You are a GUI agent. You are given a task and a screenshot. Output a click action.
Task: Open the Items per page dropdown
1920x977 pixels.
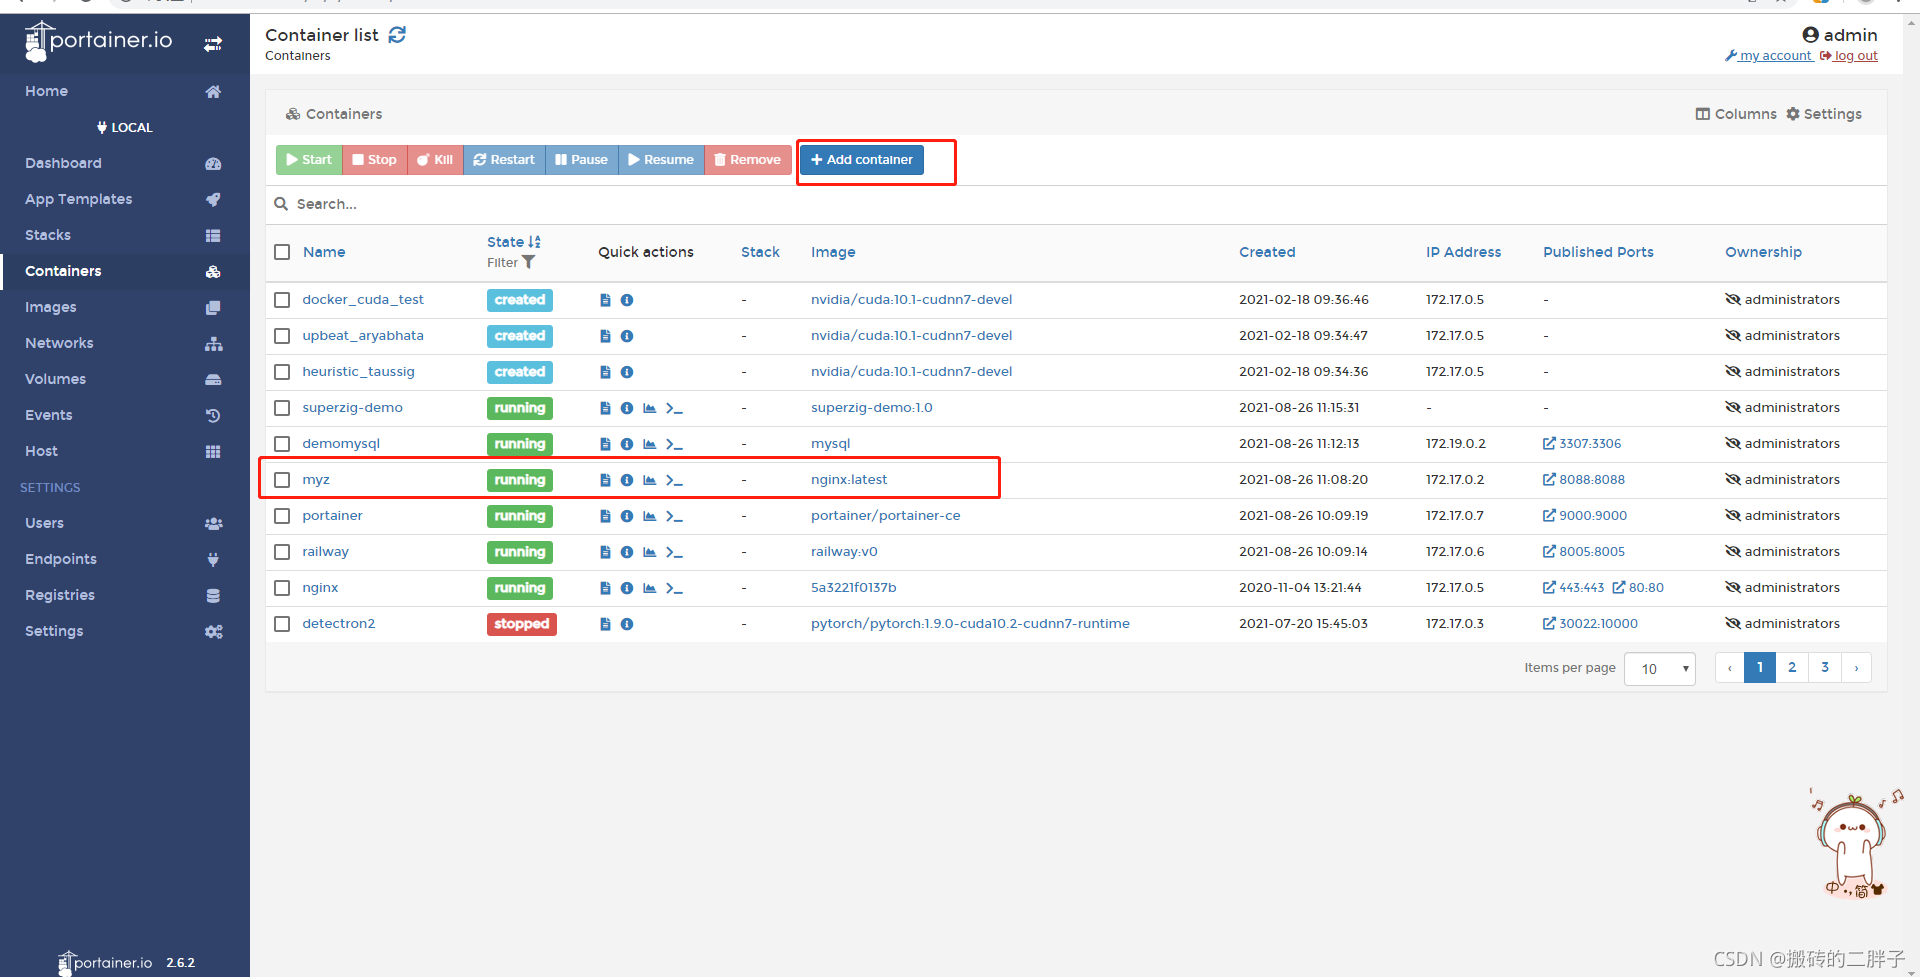1660,669
